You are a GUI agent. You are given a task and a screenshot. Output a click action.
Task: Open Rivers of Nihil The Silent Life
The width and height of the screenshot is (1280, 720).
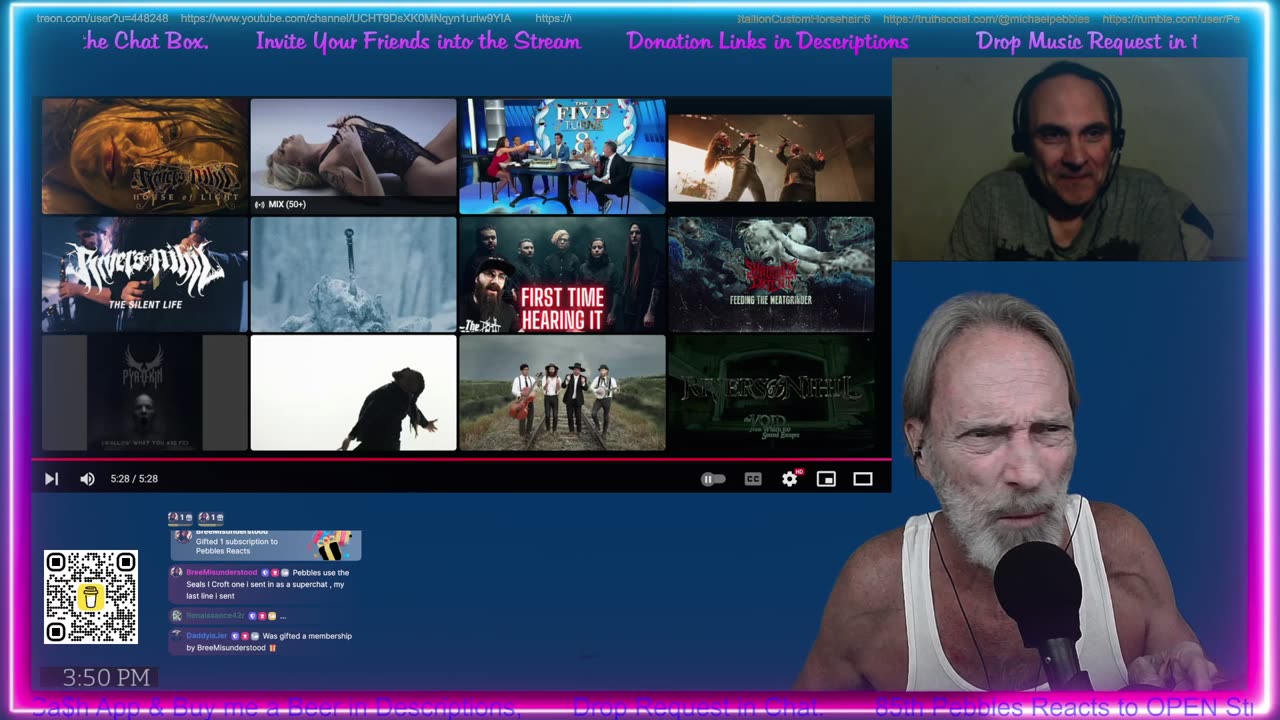click(x=144, y=274)
